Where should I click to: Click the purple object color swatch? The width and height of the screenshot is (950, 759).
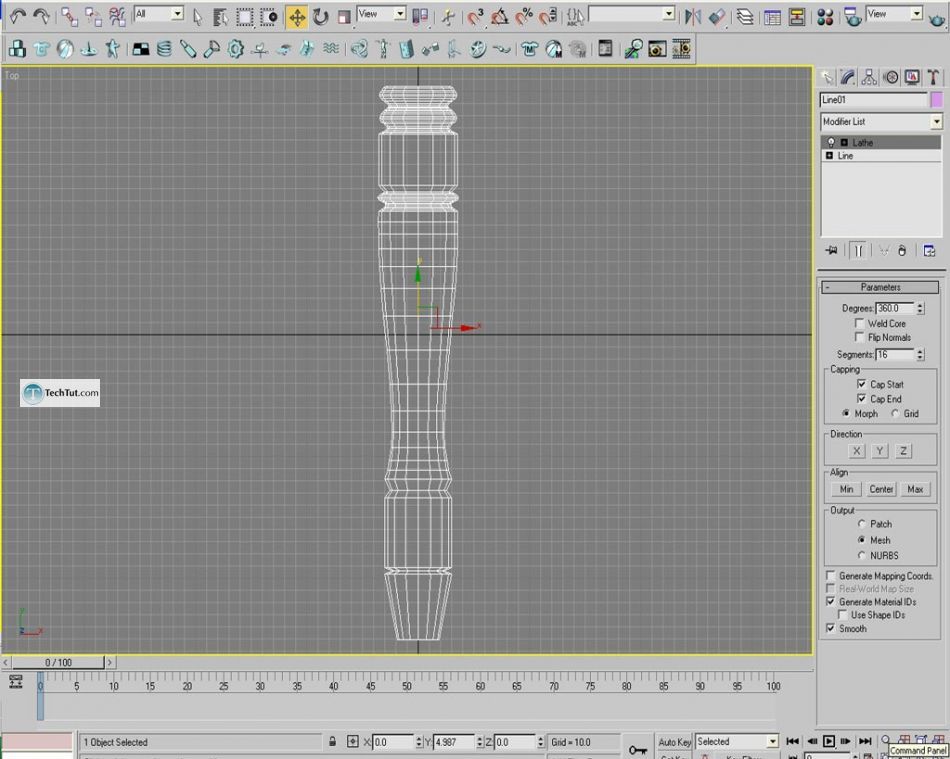936,100
